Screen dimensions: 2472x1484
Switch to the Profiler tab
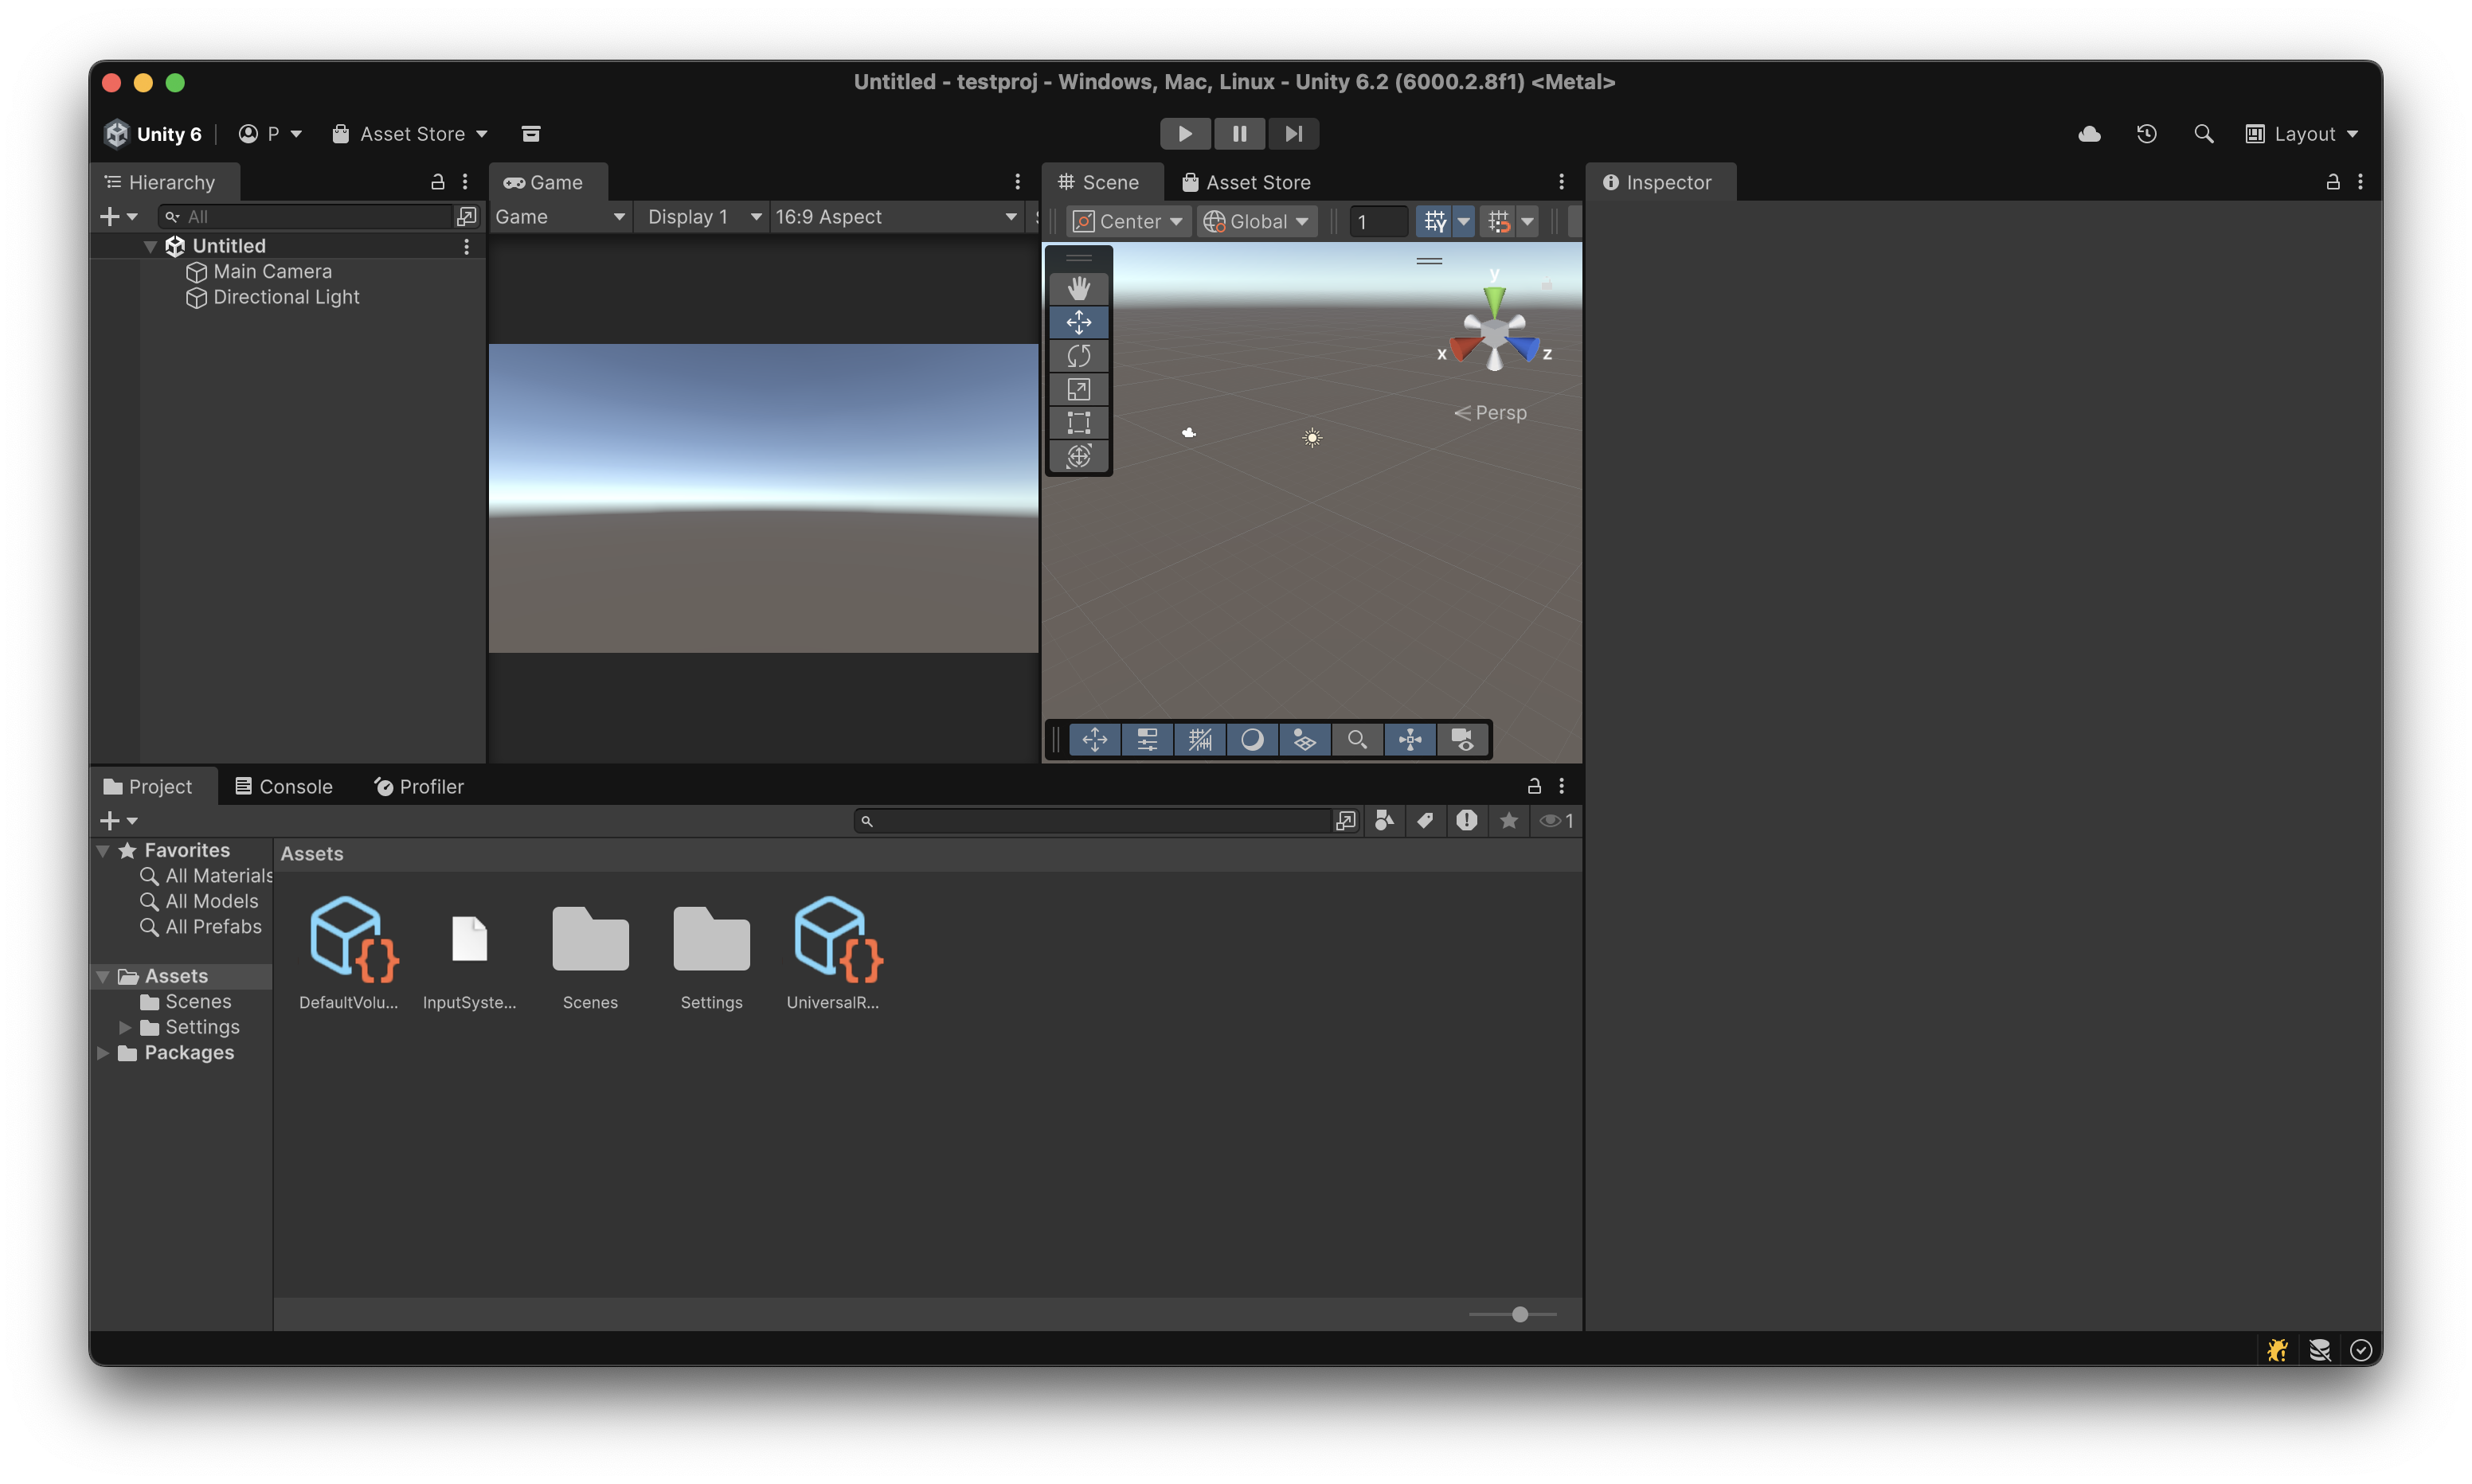[419, 787]
